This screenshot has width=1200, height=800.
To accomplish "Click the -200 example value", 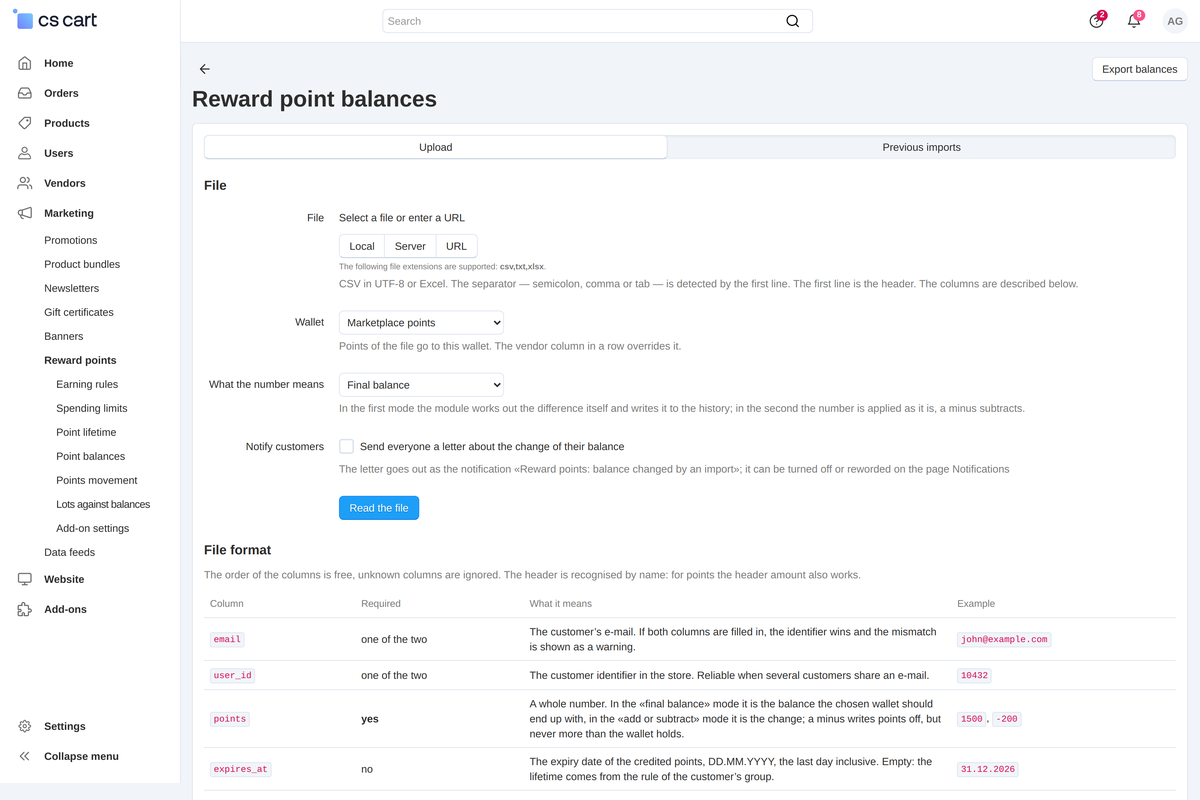I will pyautogui.click(x=1007, y=719).
